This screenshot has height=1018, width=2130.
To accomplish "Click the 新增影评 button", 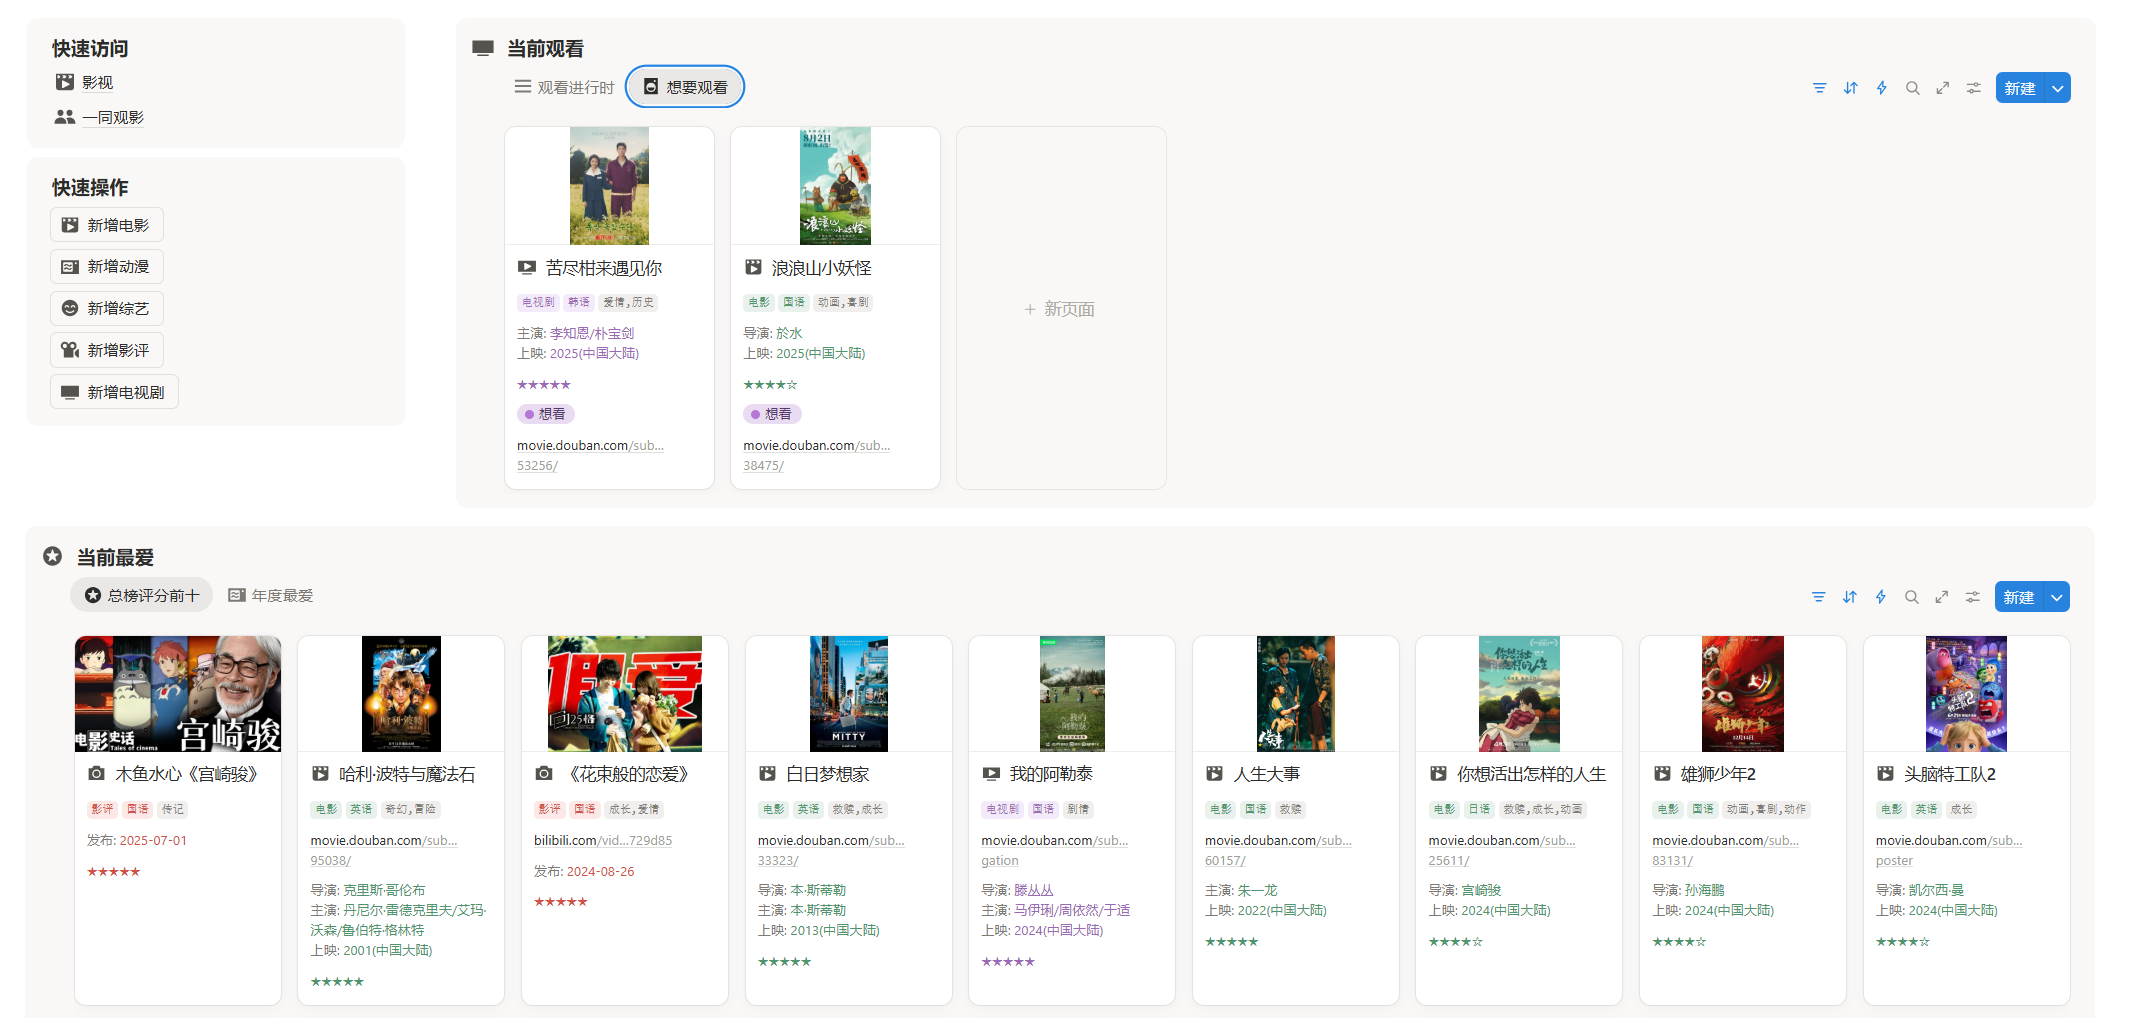I will click(107, 350).
